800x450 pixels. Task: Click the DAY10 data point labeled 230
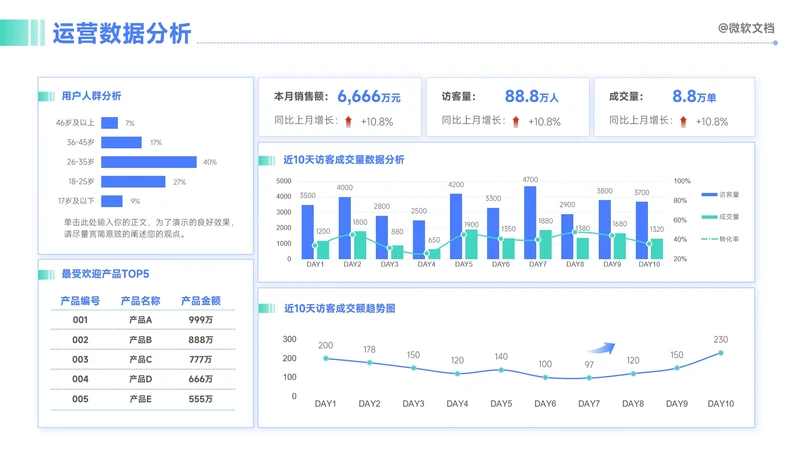(x=721, y=353)
